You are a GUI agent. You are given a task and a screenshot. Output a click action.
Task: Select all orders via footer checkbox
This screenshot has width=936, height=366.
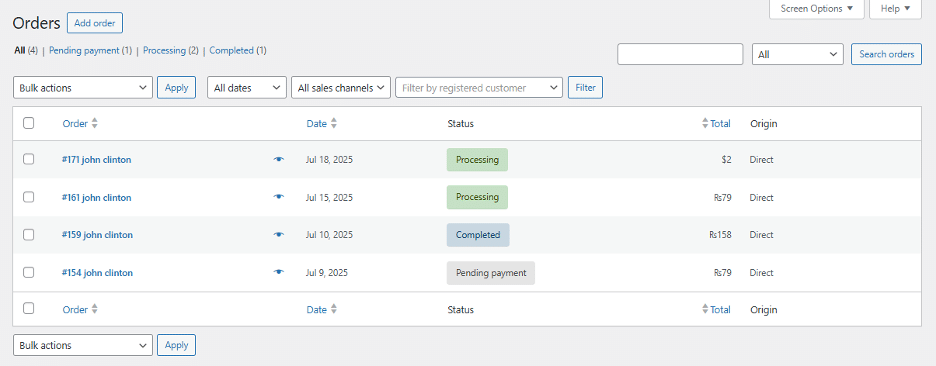[29, 308]
